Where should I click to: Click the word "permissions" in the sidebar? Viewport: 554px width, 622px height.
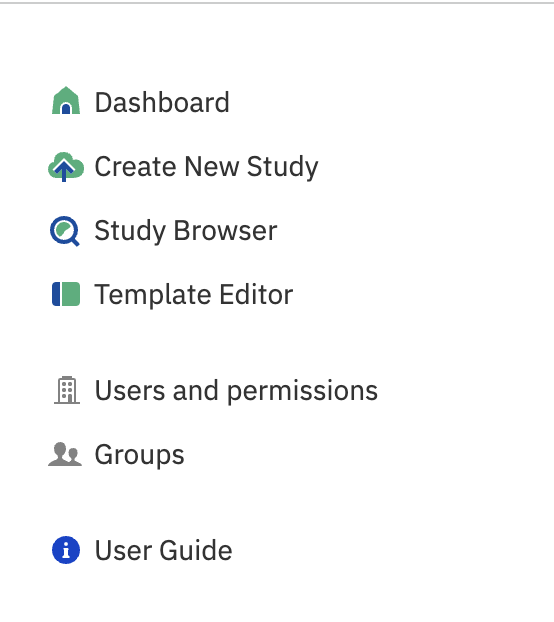tap(303, 392)
